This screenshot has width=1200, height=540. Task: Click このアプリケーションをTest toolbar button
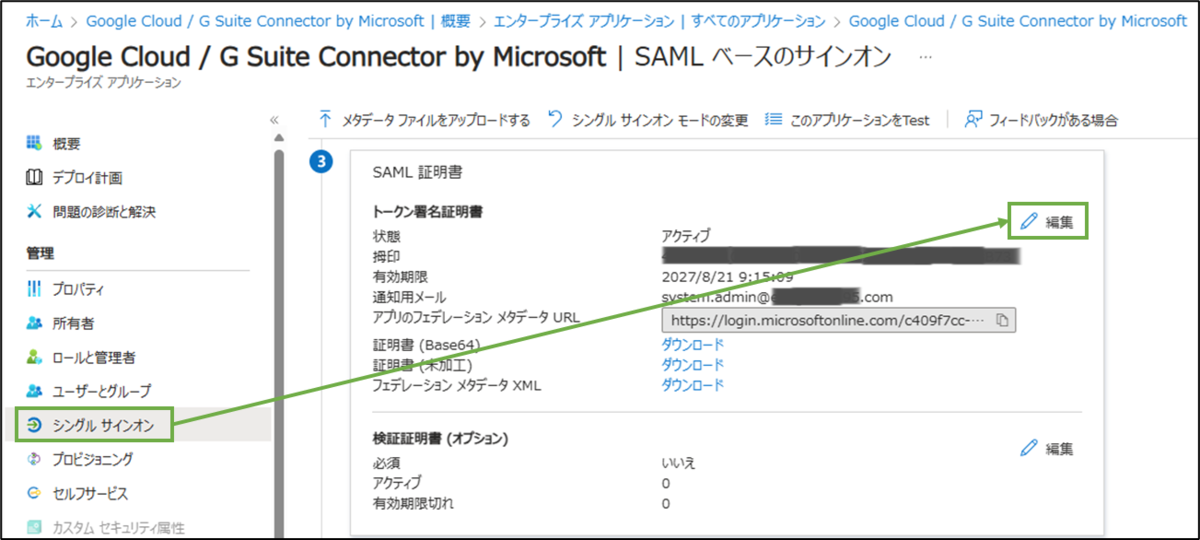(847, 120)
